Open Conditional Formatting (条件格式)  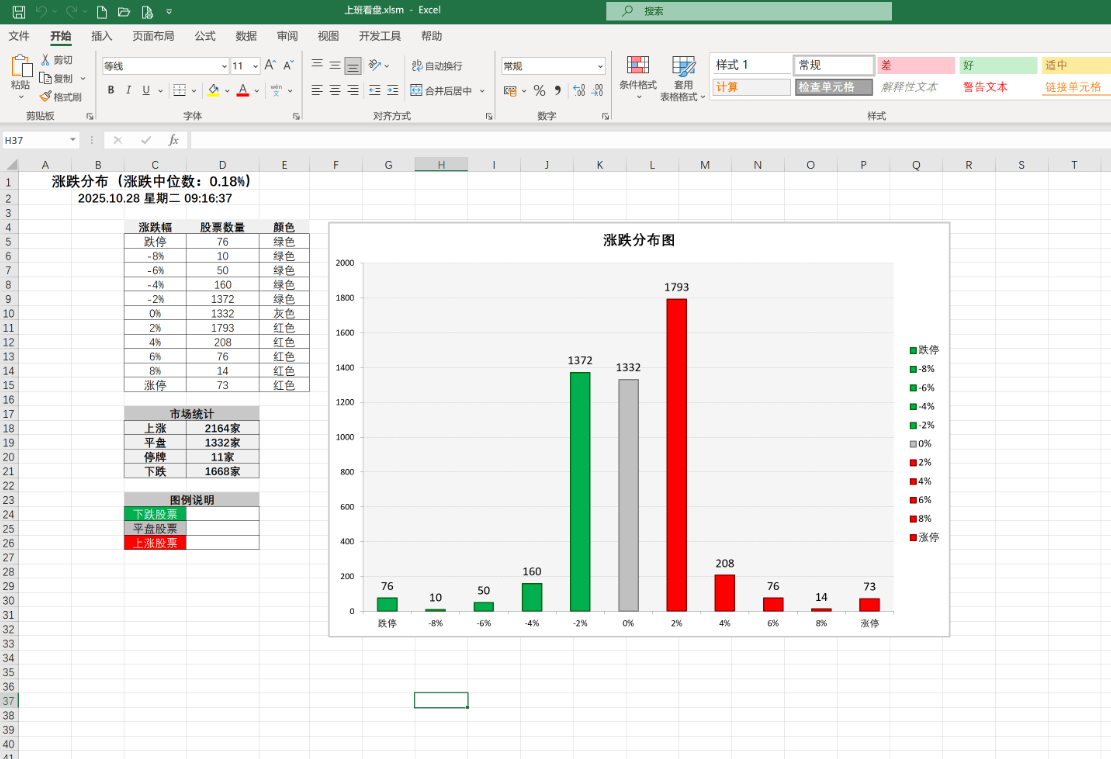pos(637,74)
